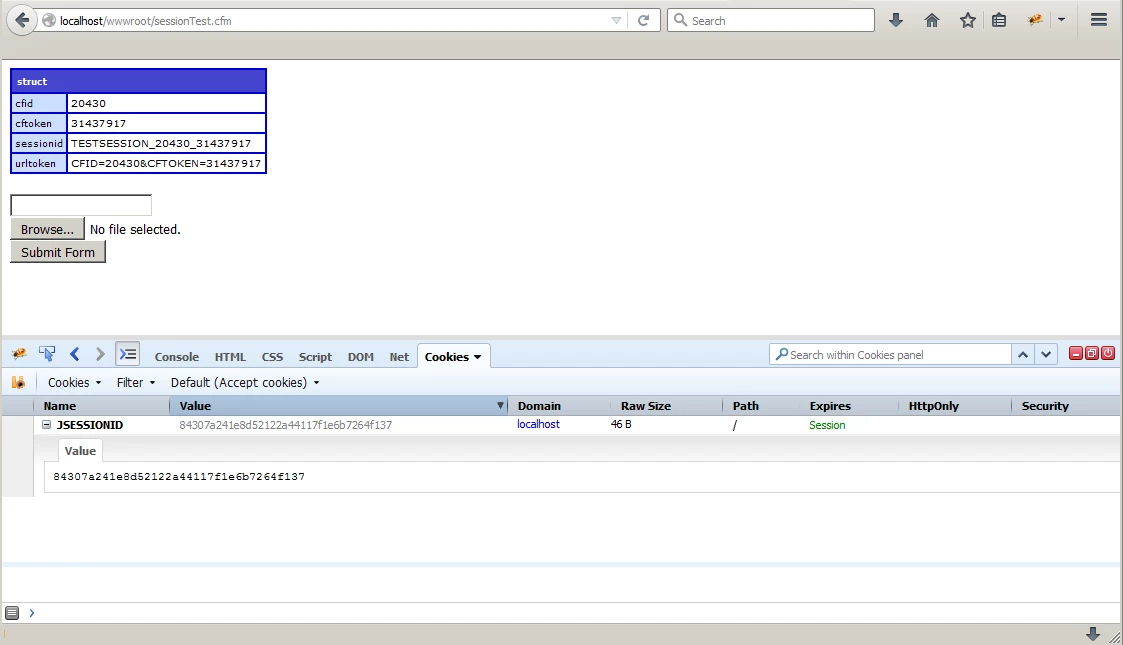Open Default (Accept cookies) dropdown
This screenshot has width=1123, height=645.
pyautogui.click(x=245, y=382)
